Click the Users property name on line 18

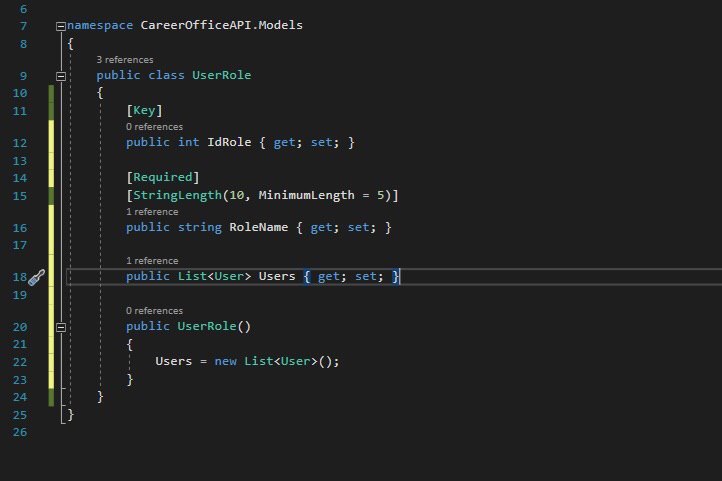point(277,276)
